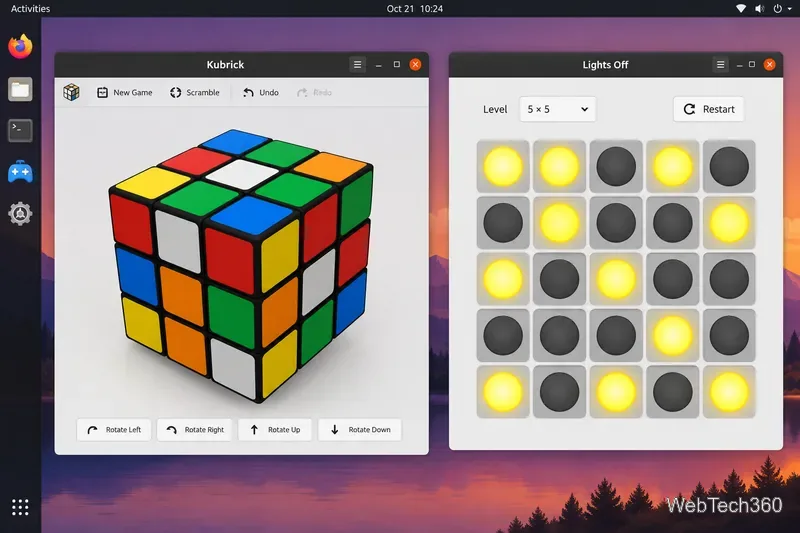Image resolution: width=800 pixels, height=533 pixels.
Task: Open the Lights Off hamburger menu
Action: click(720, 65)
